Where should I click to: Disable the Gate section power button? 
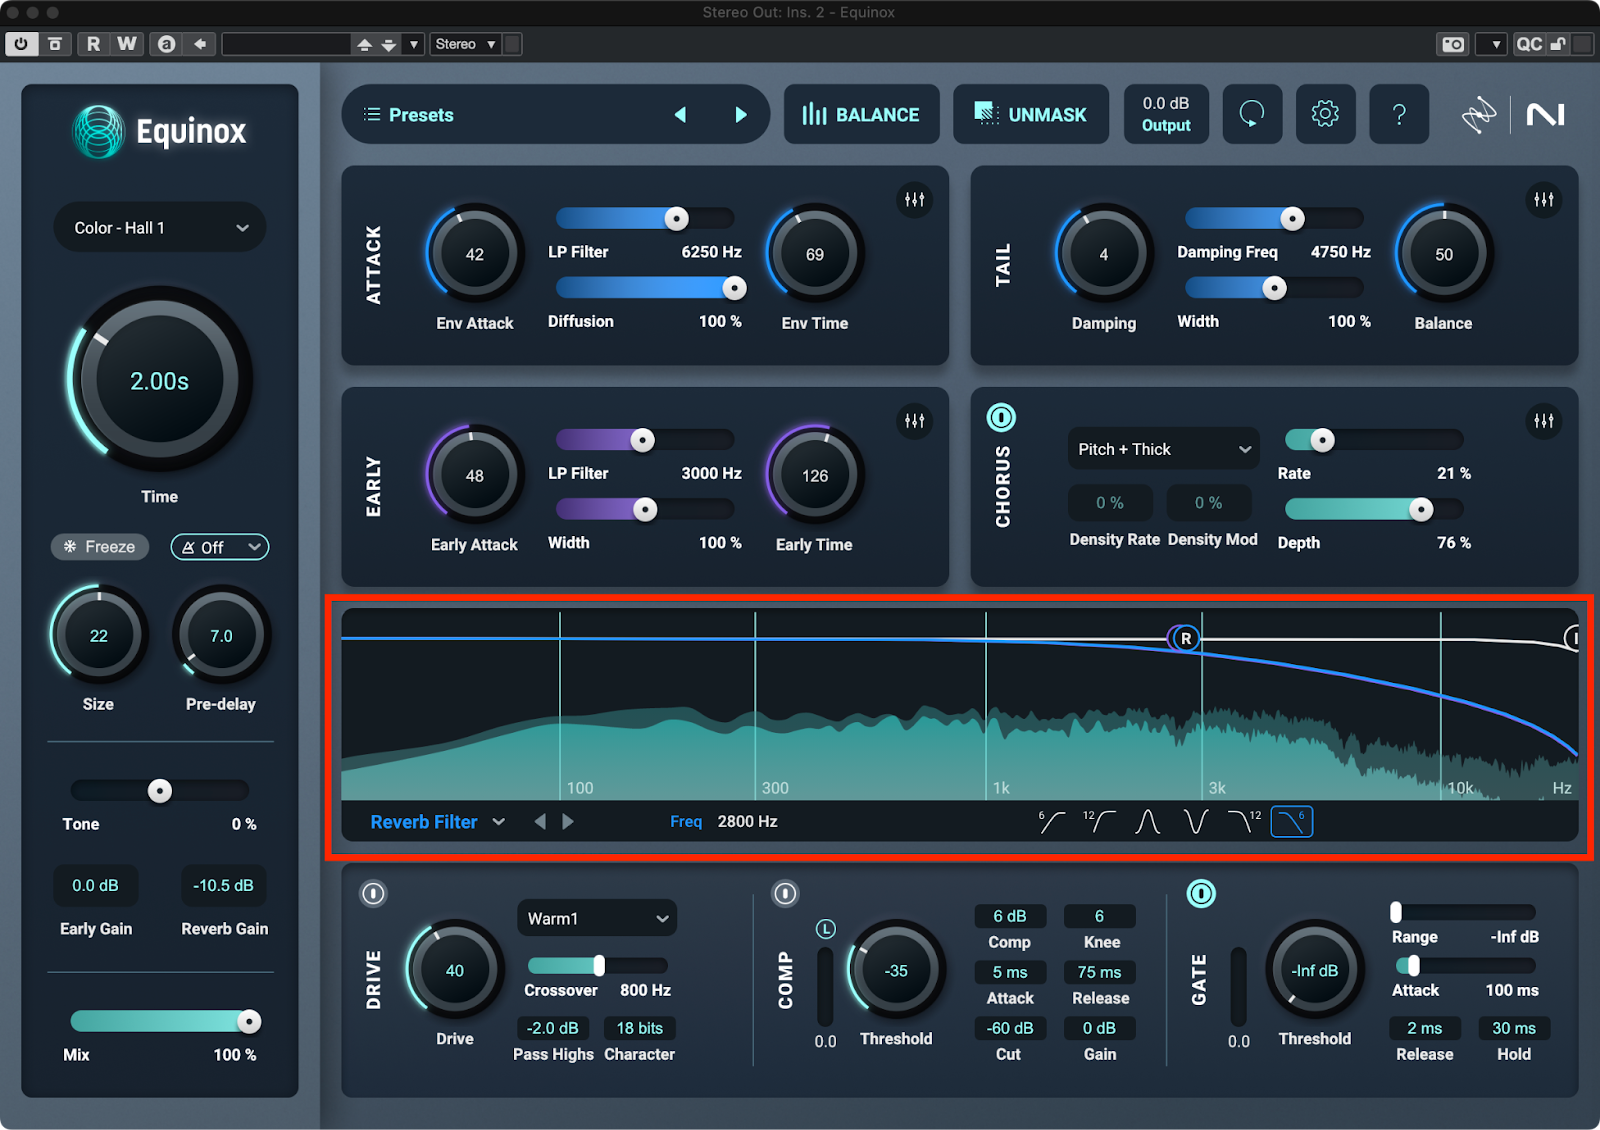pos(1200,893)
